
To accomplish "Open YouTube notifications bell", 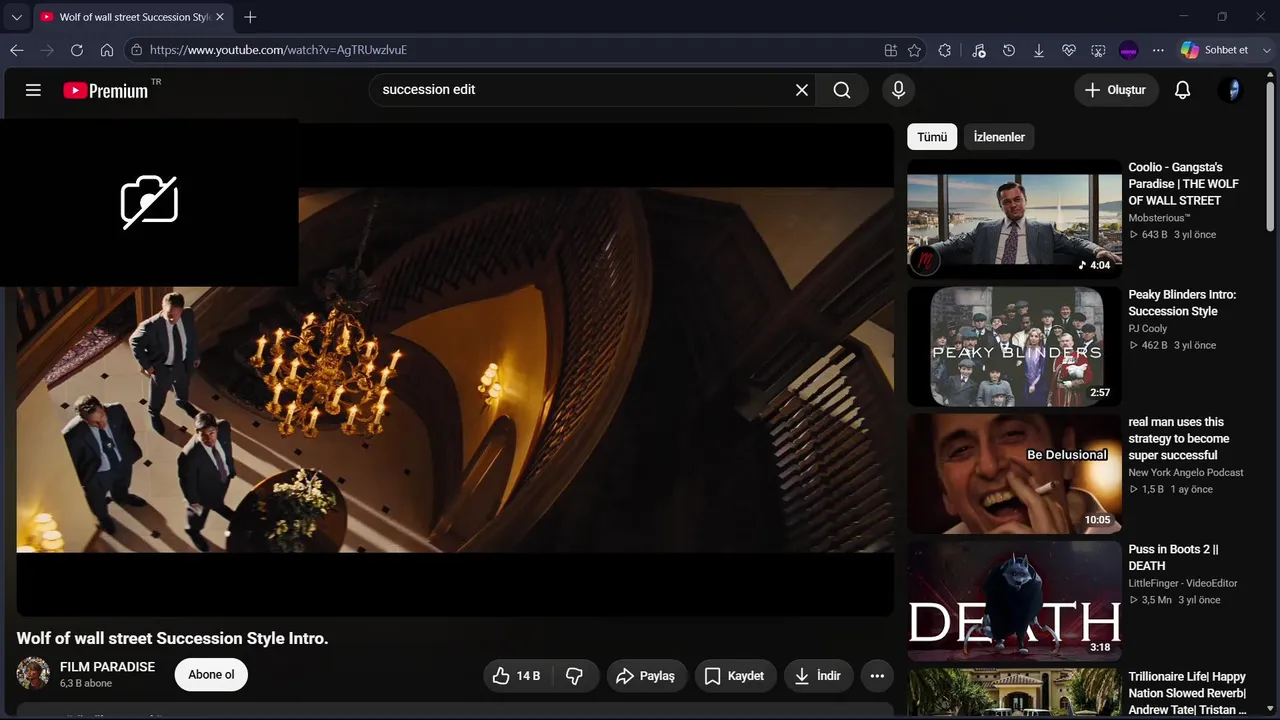I will pyautogui.click(x=1182, y=90).
